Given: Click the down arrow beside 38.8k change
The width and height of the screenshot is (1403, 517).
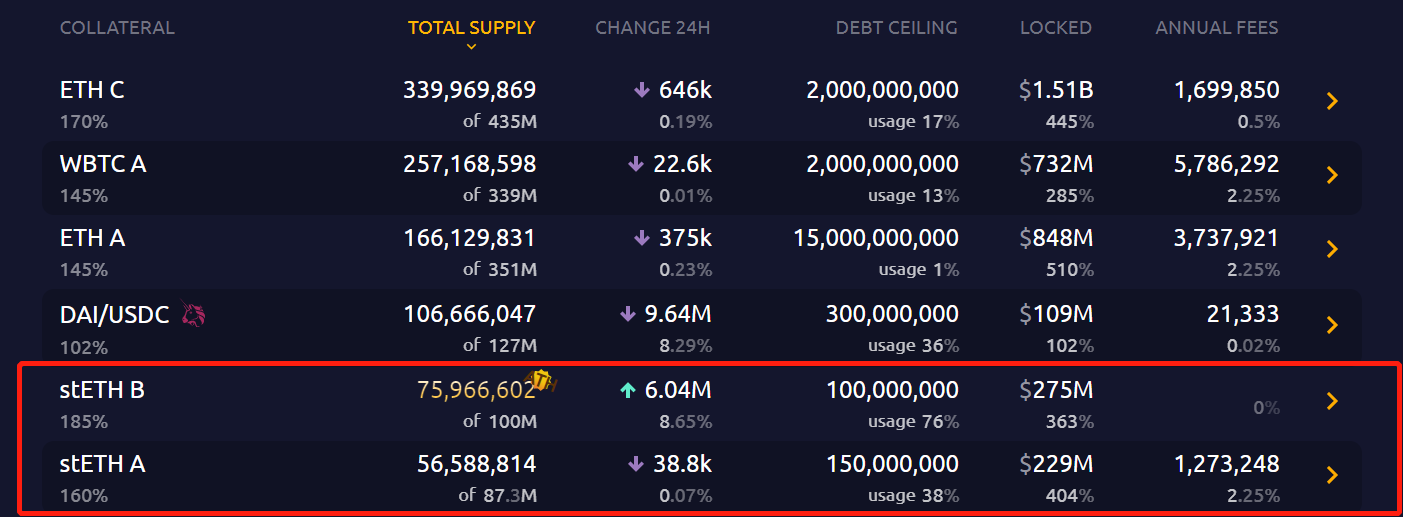Looking at the screenshot, I should [636, 464].
